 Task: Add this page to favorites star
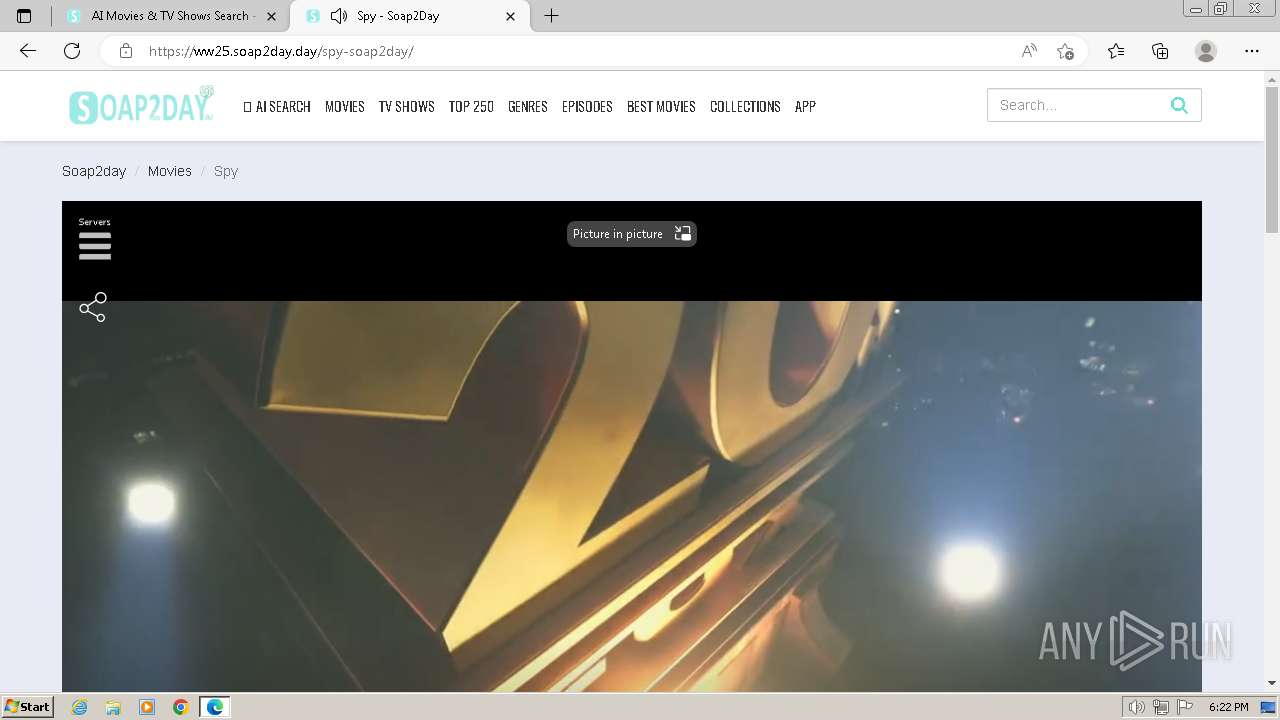tap(1065, 51)
